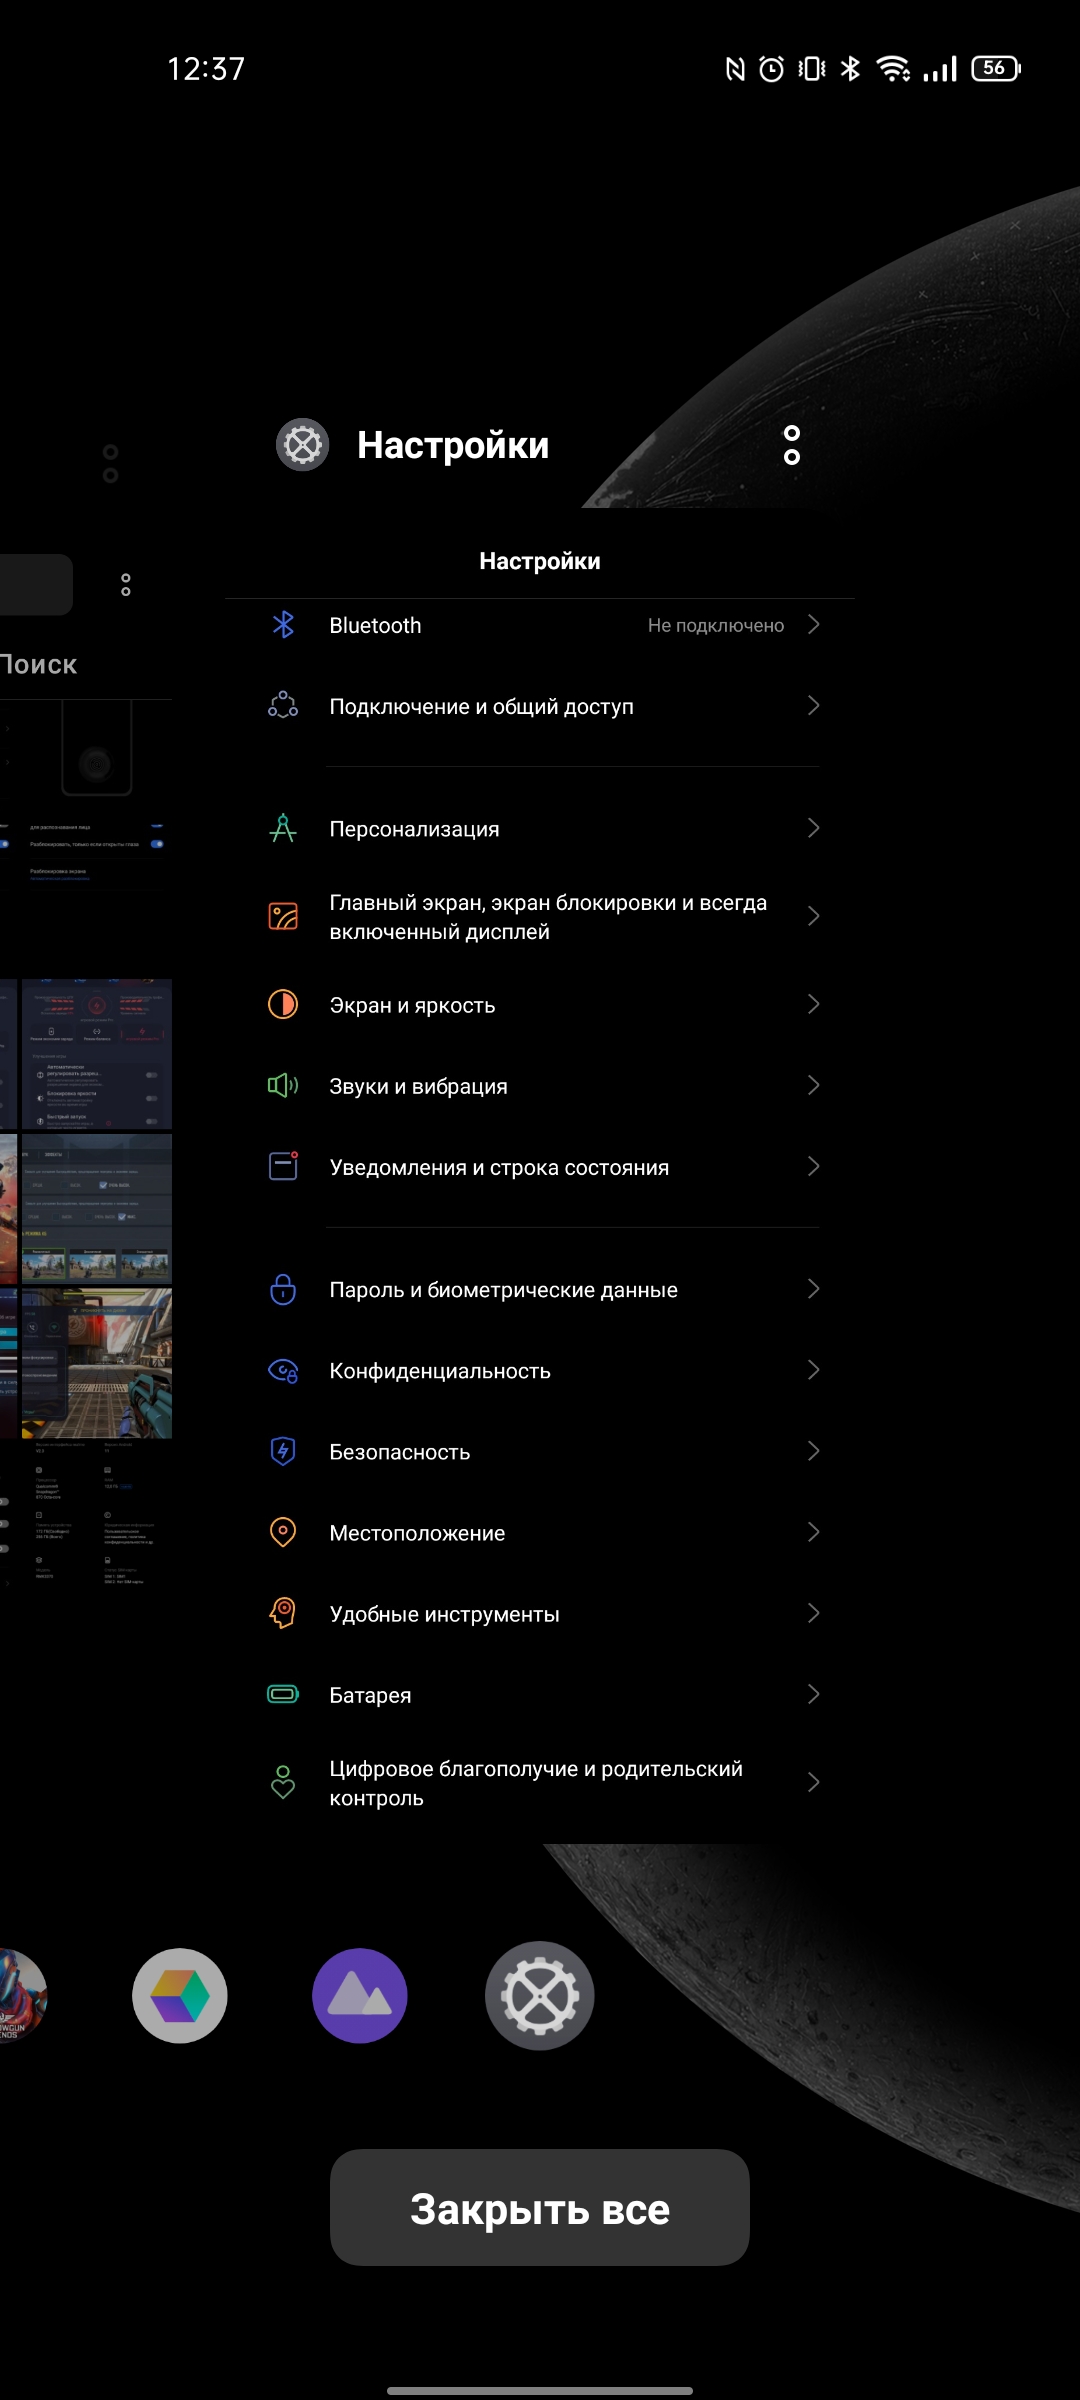Expand the Конфиденциальность chevron arrow

point(813,1370)
